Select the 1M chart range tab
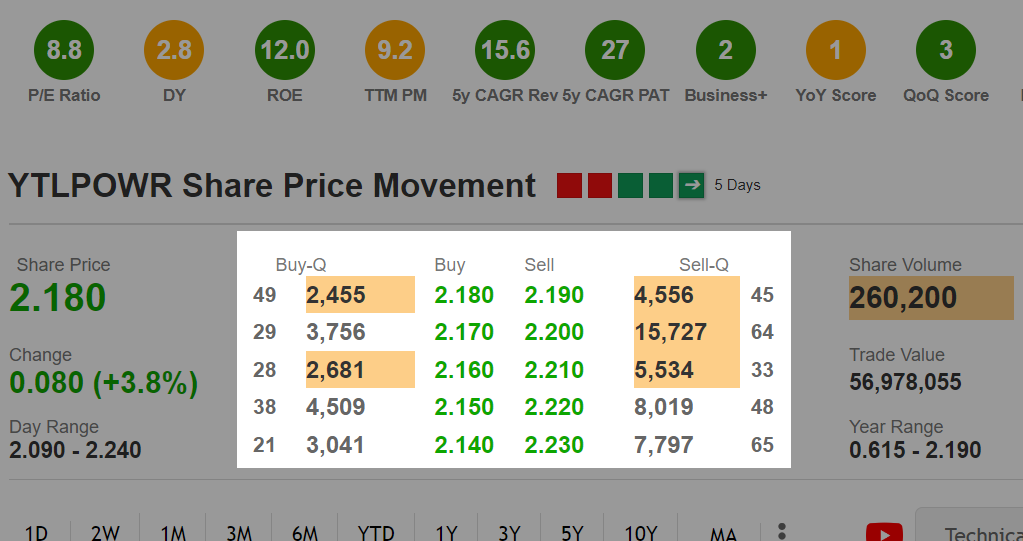1023x541 pixels. click(174, 533)
